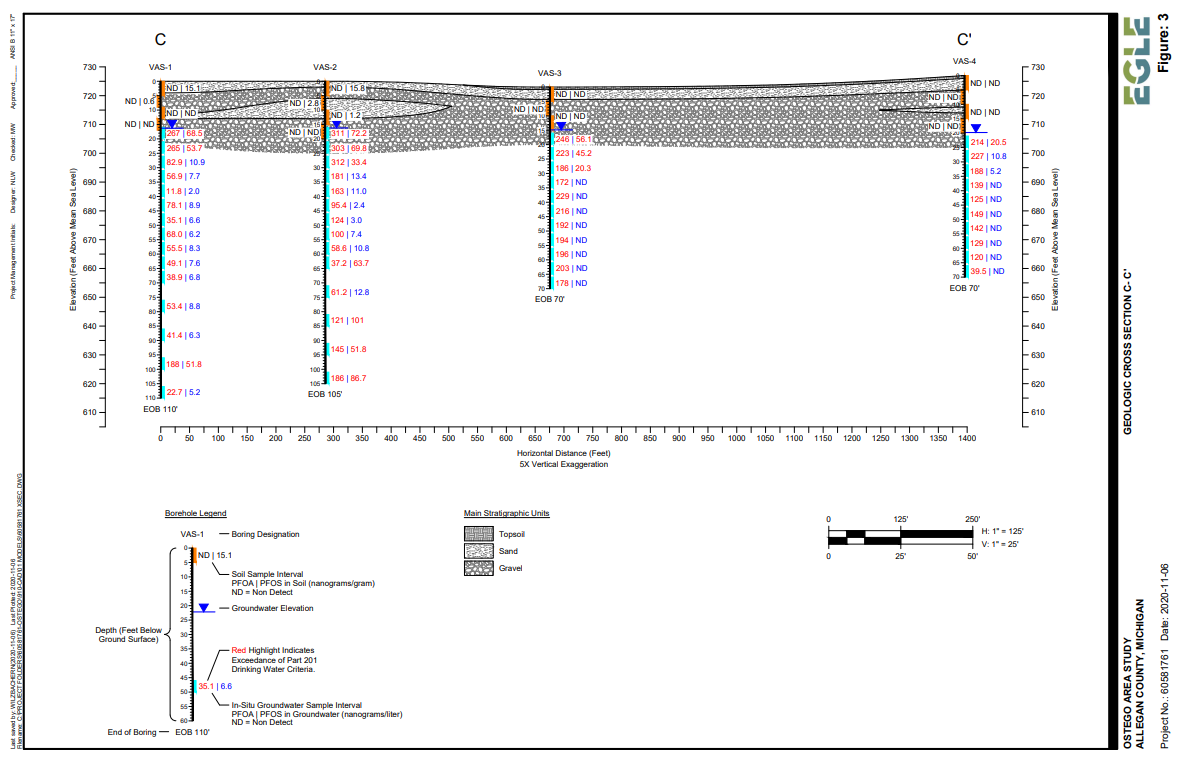
Task: Click the '5X Vertical Exaggeration' note
Action: tap(564, 465)
